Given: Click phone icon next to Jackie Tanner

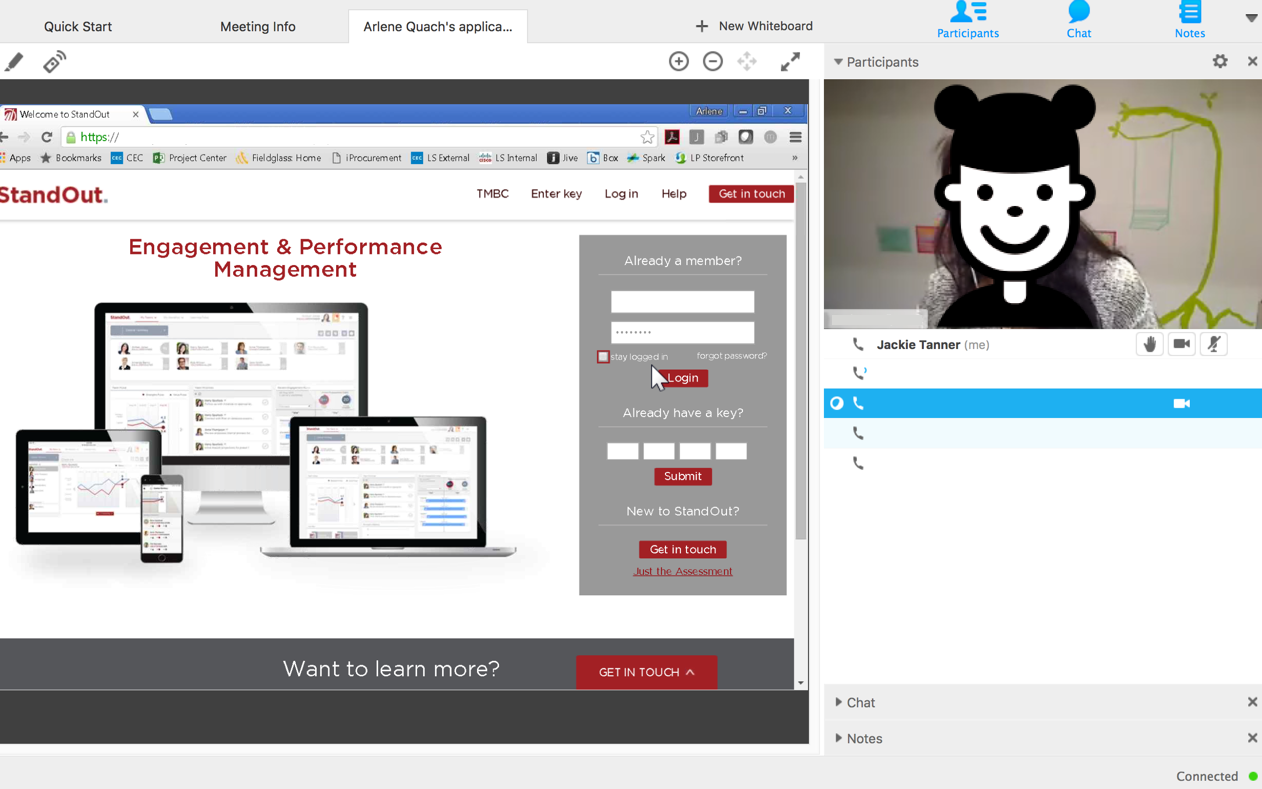Looking at the screenshot, I should coord(858,345).
